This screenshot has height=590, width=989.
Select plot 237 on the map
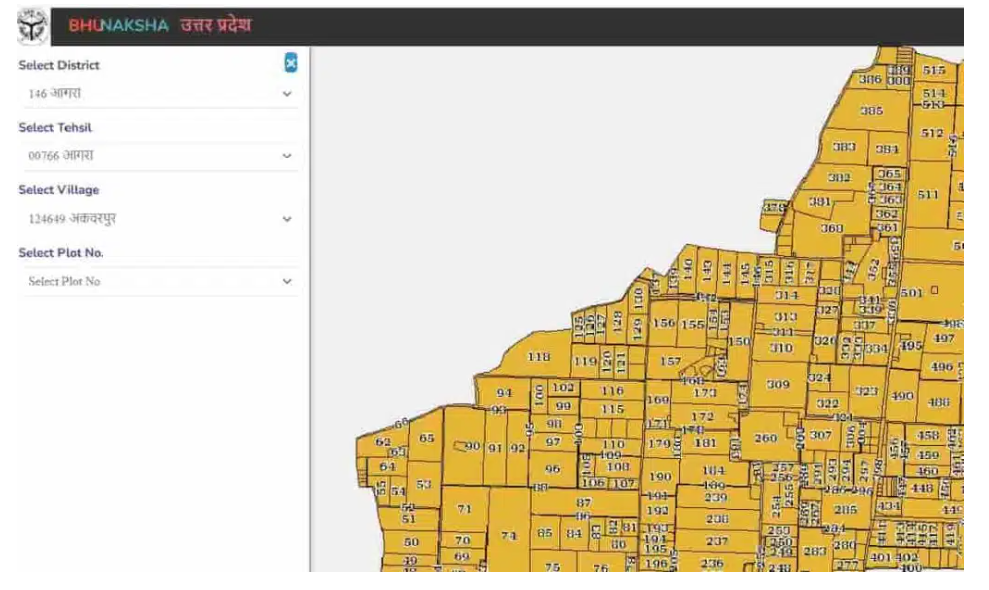pos(716,541)
